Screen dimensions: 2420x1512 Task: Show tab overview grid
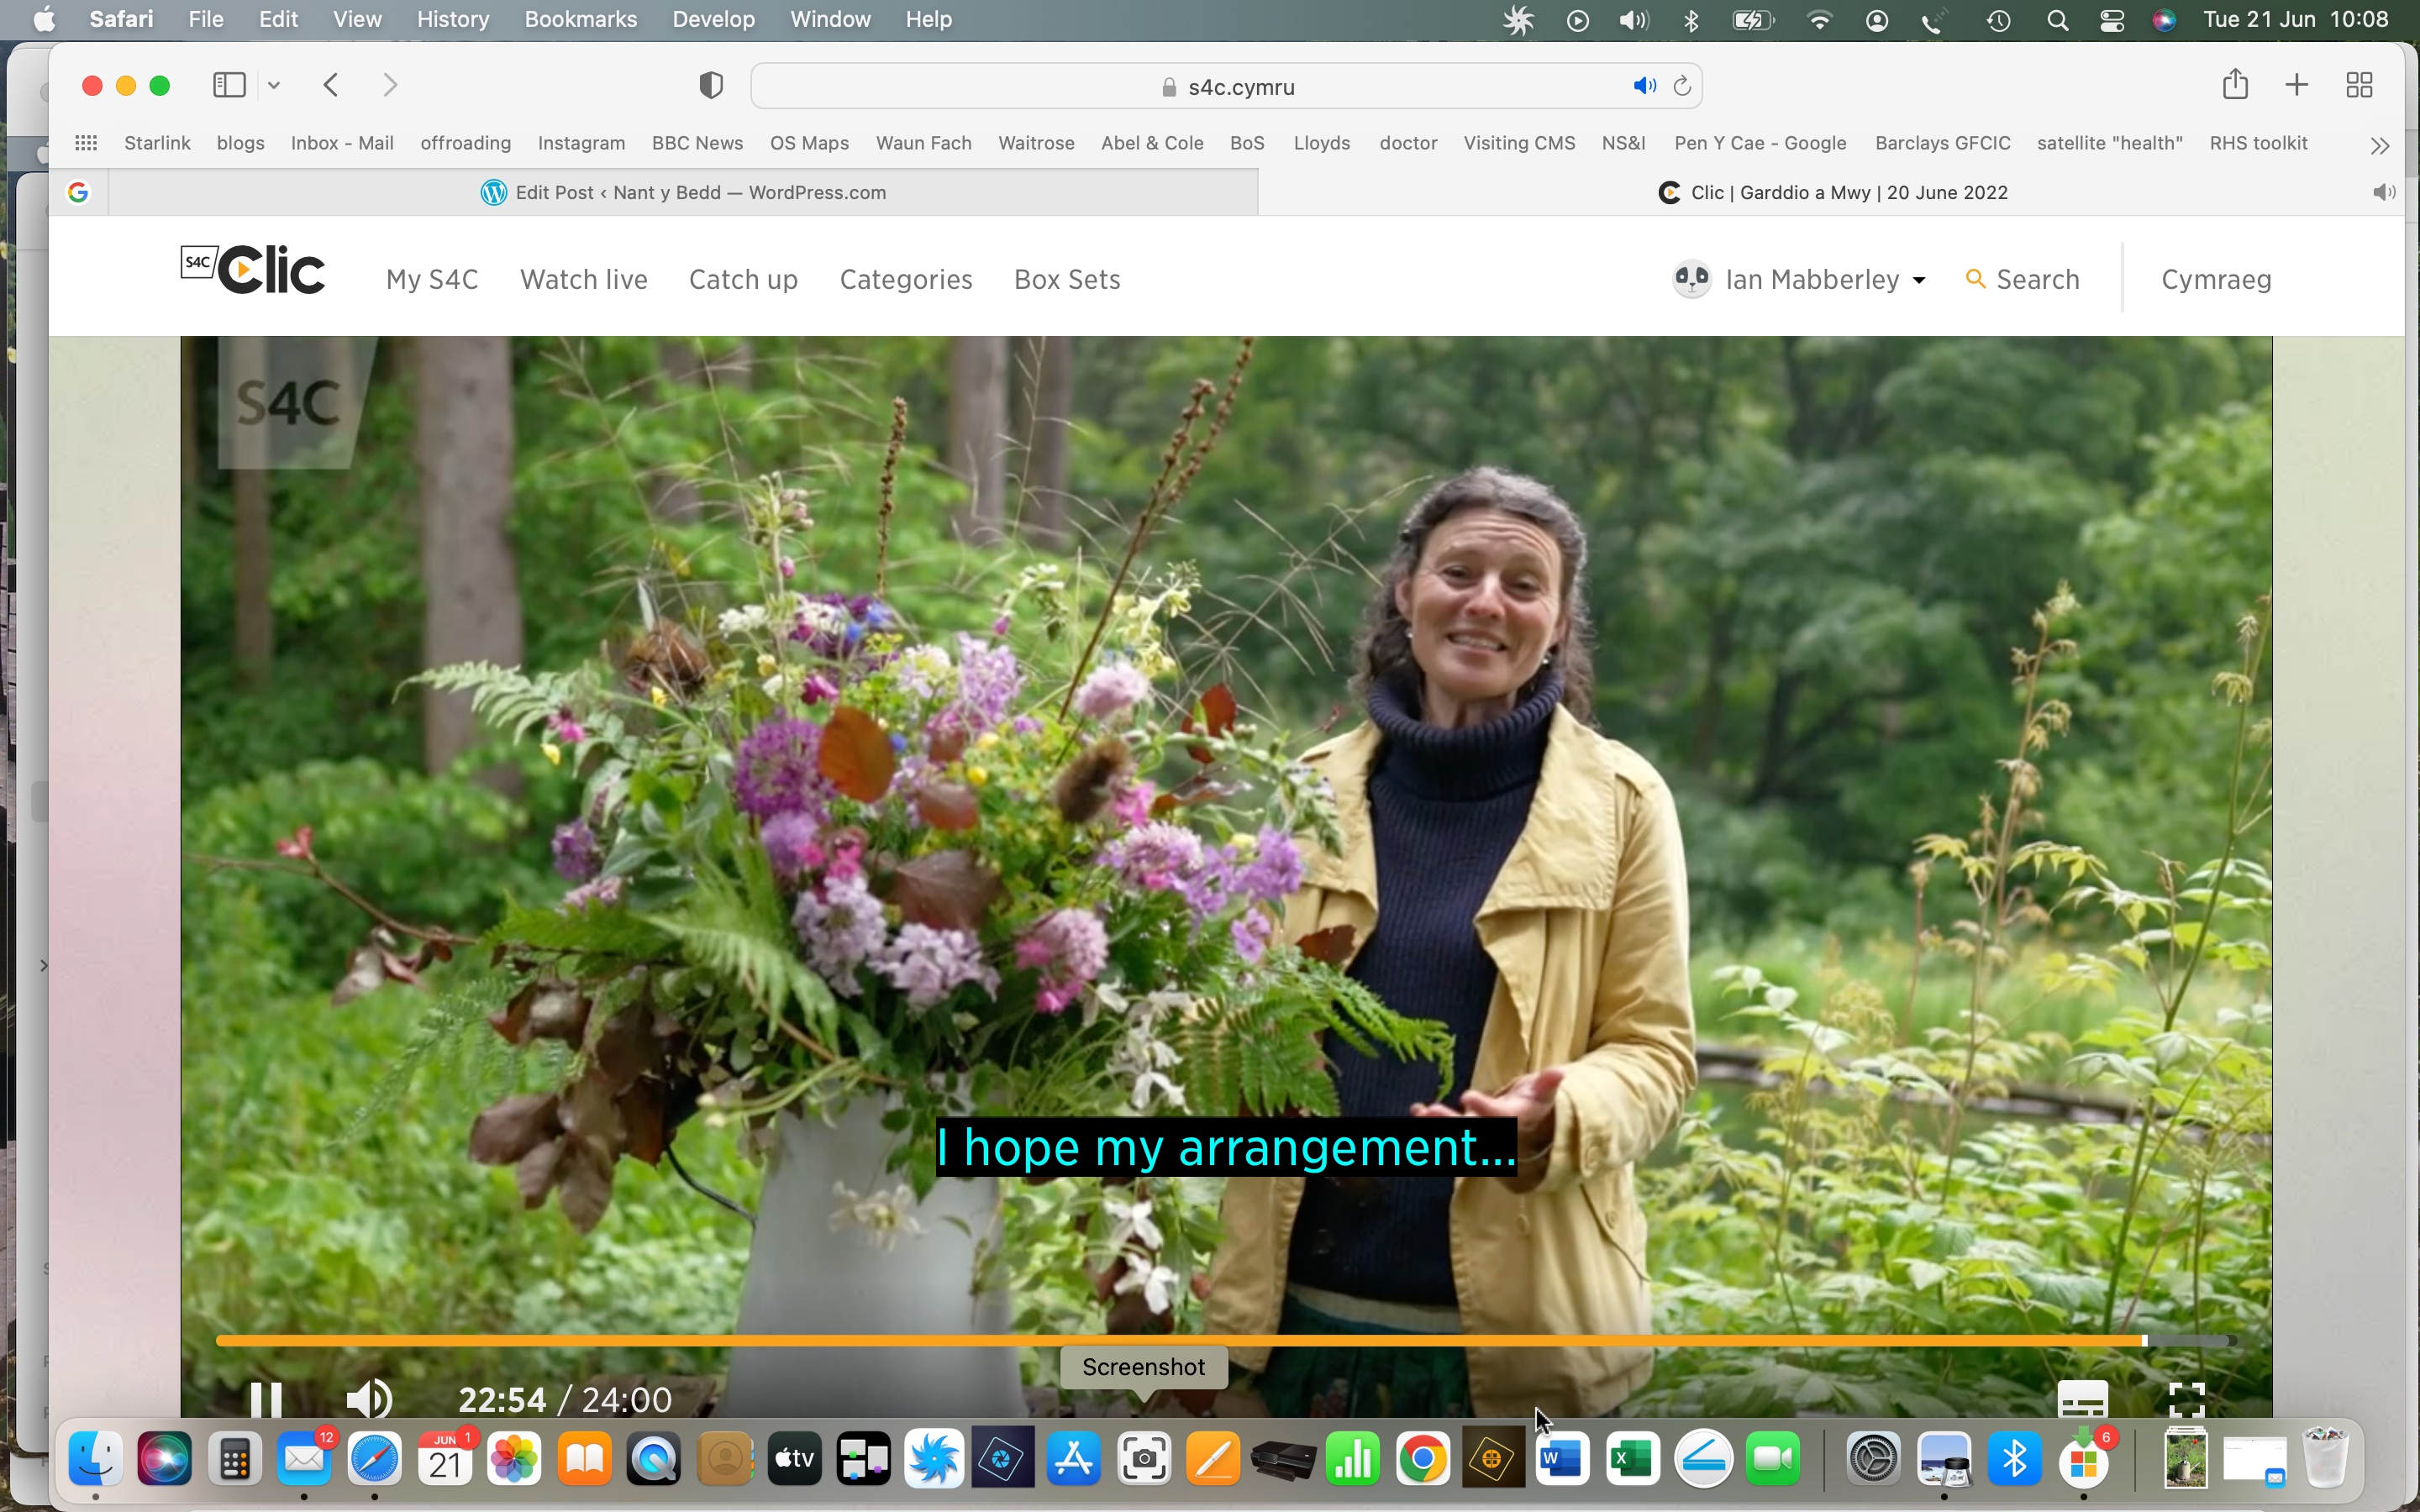pyautogui.click(x=2359, y=85)
